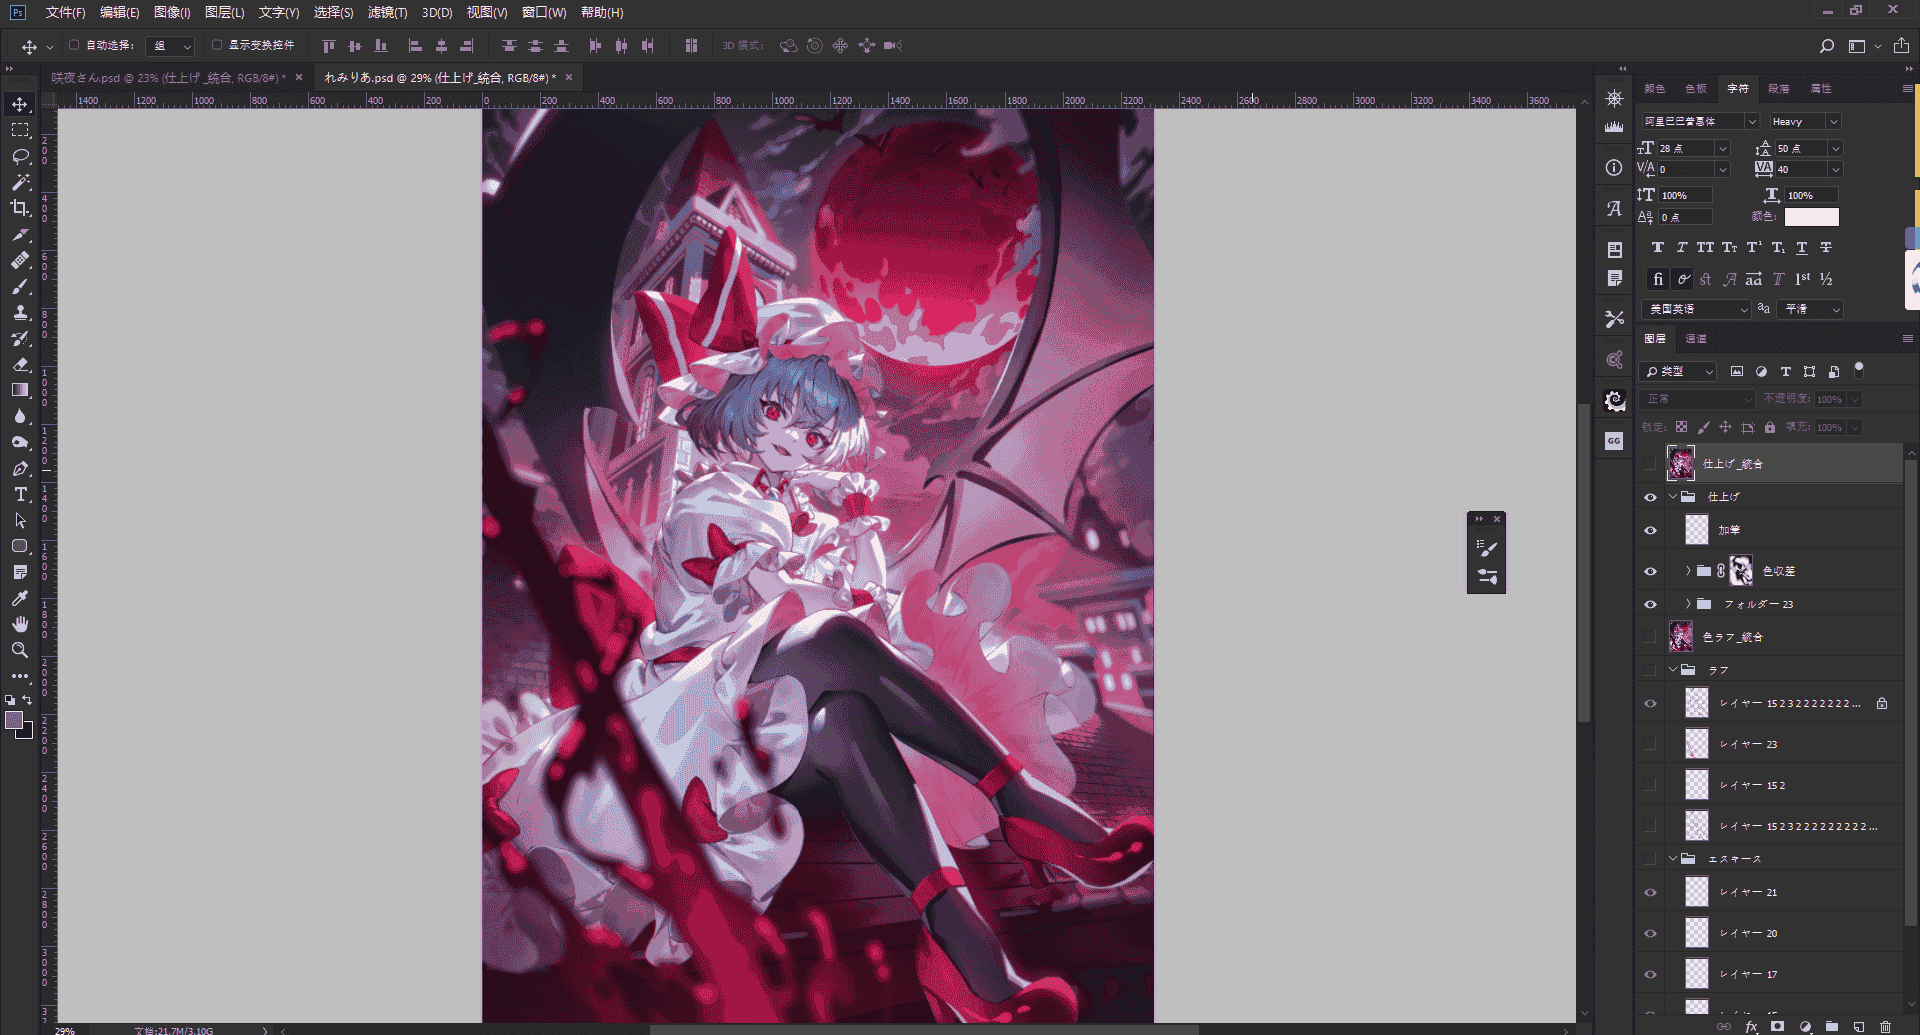
Task: Select the Zoom tool in toolbar
Action: coord(20,650)
